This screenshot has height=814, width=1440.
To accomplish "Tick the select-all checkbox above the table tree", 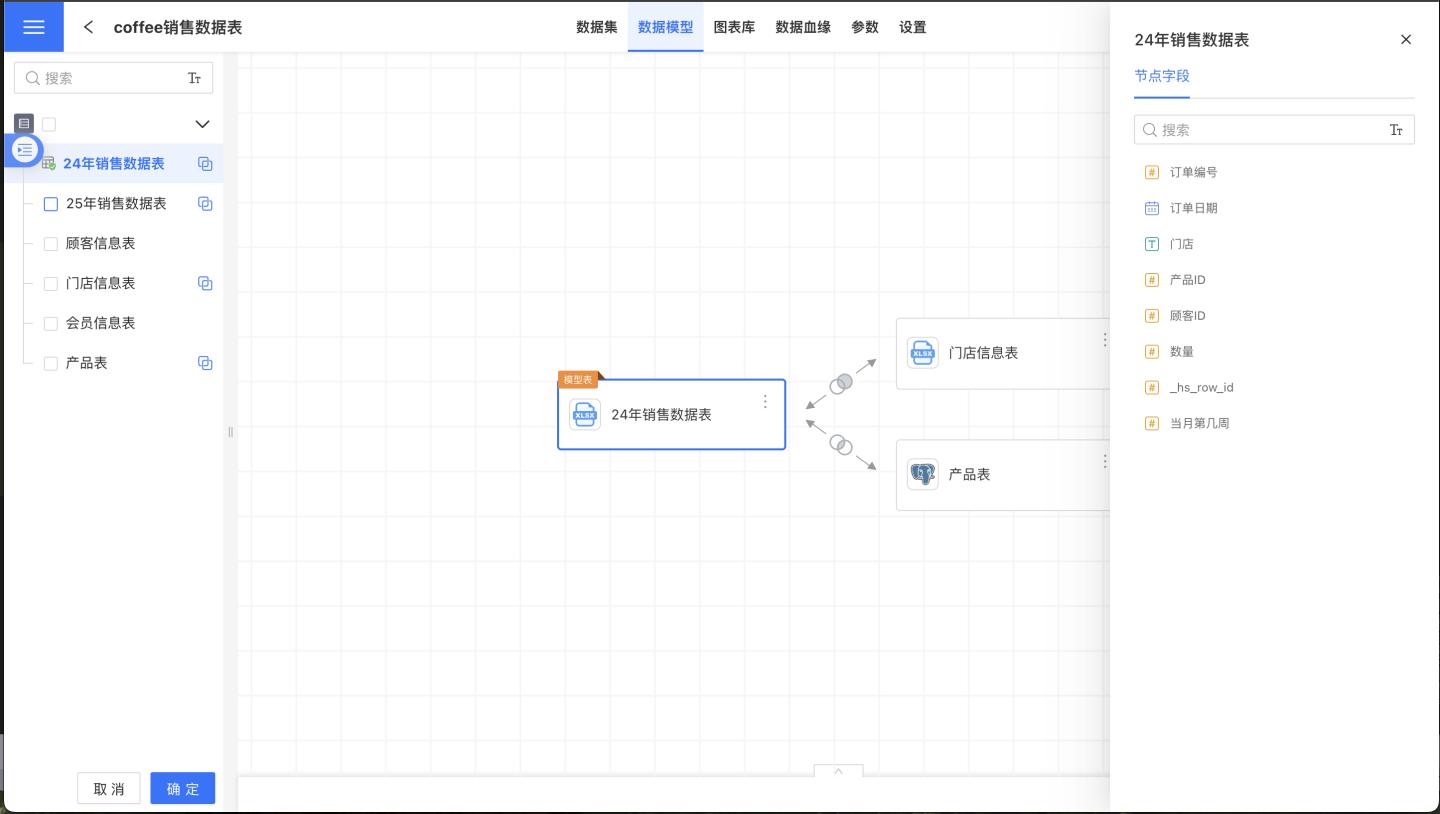I will [49, 124].
